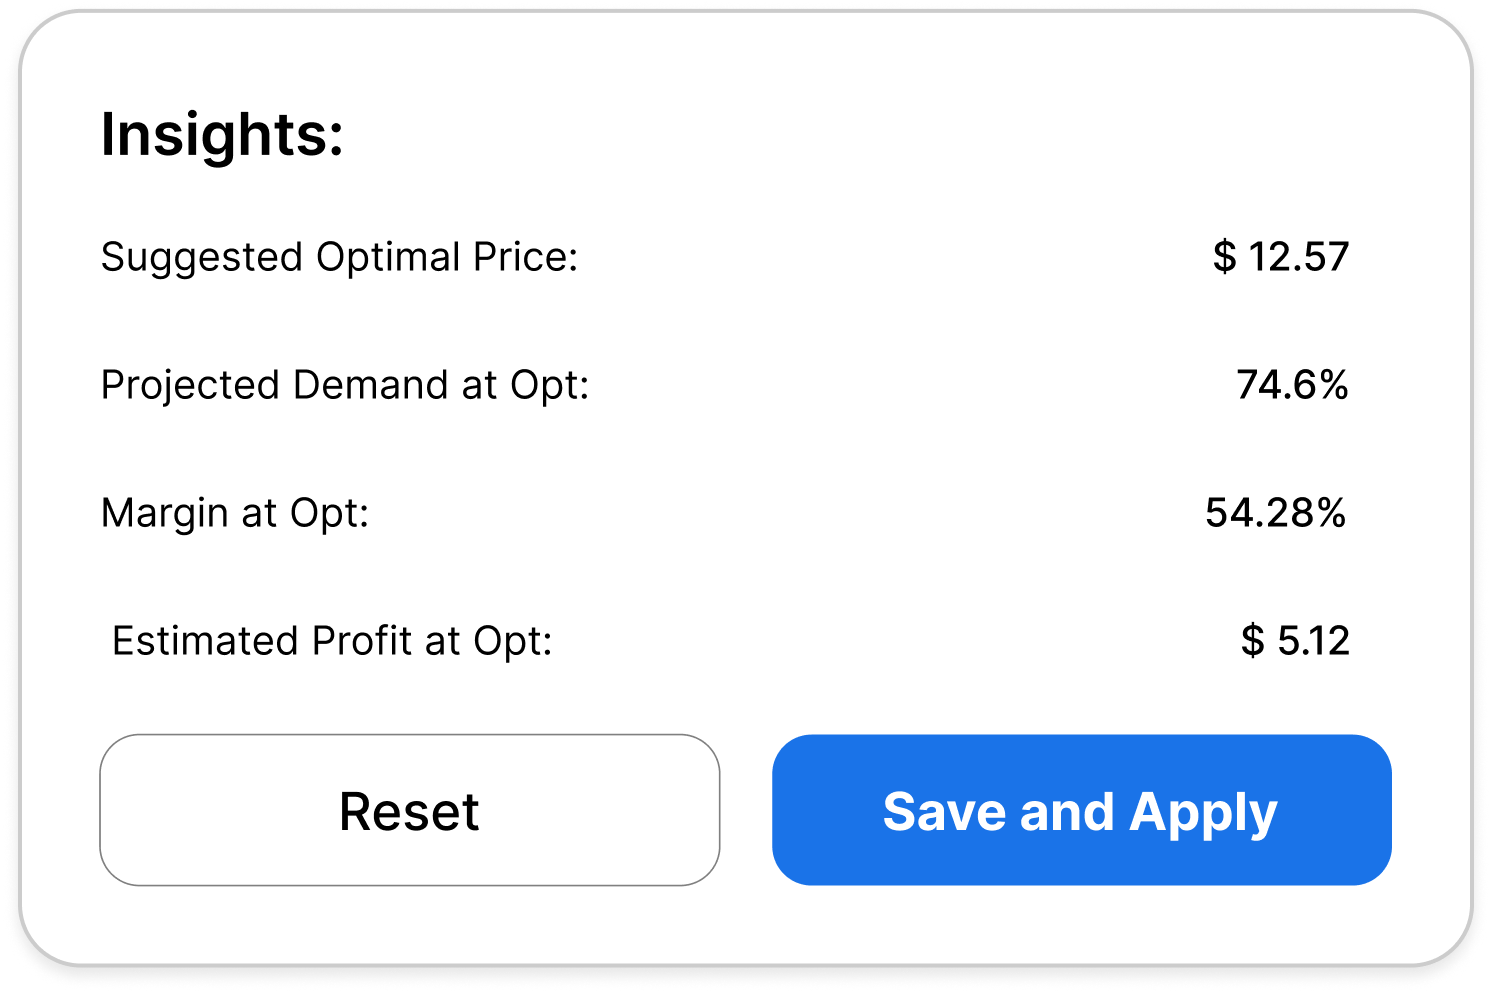
Task: Click the Insights heading
Action: (222, 134)
